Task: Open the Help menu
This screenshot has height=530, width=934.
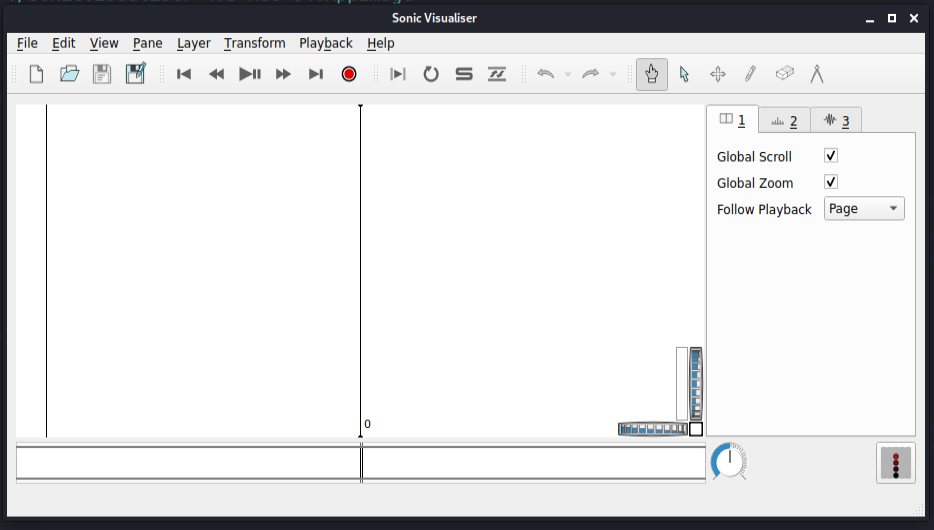Action: pyautogui.click(x=381, y=43)
